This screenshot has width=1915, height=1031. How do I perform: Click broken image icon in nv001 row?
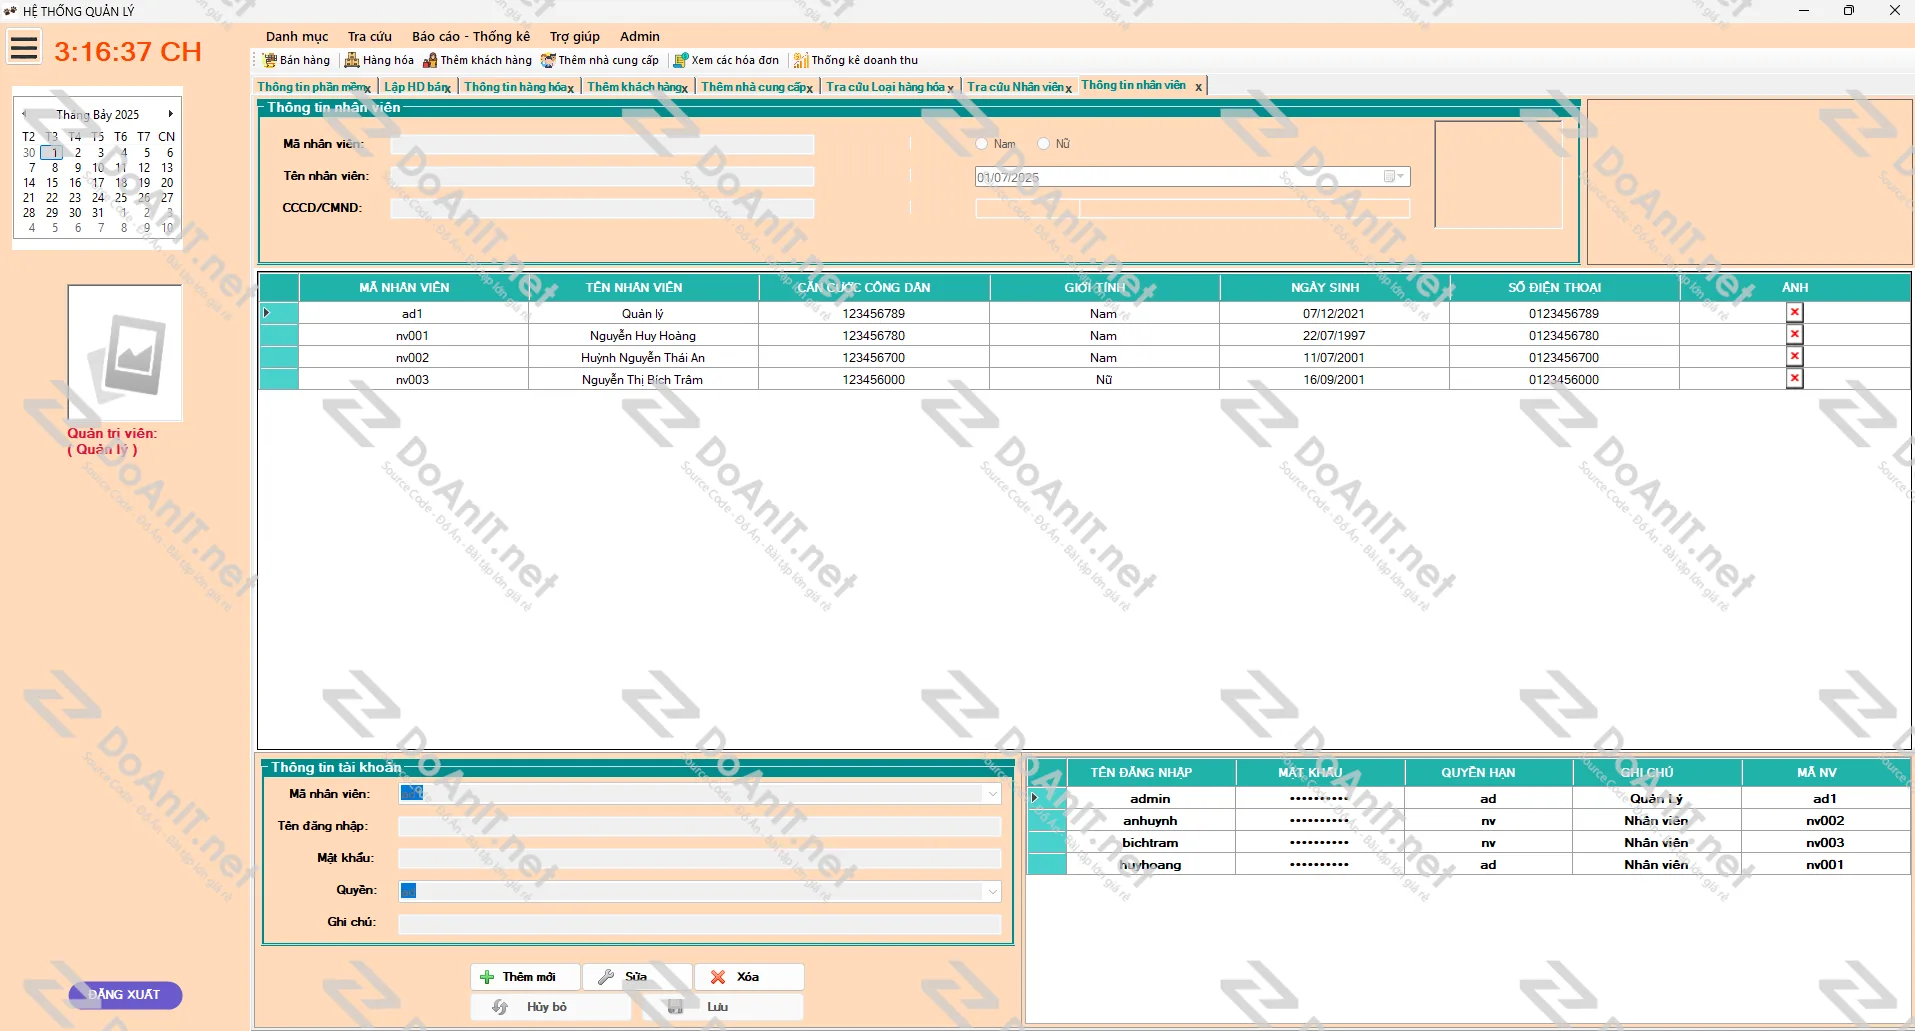click(1794, 335)
